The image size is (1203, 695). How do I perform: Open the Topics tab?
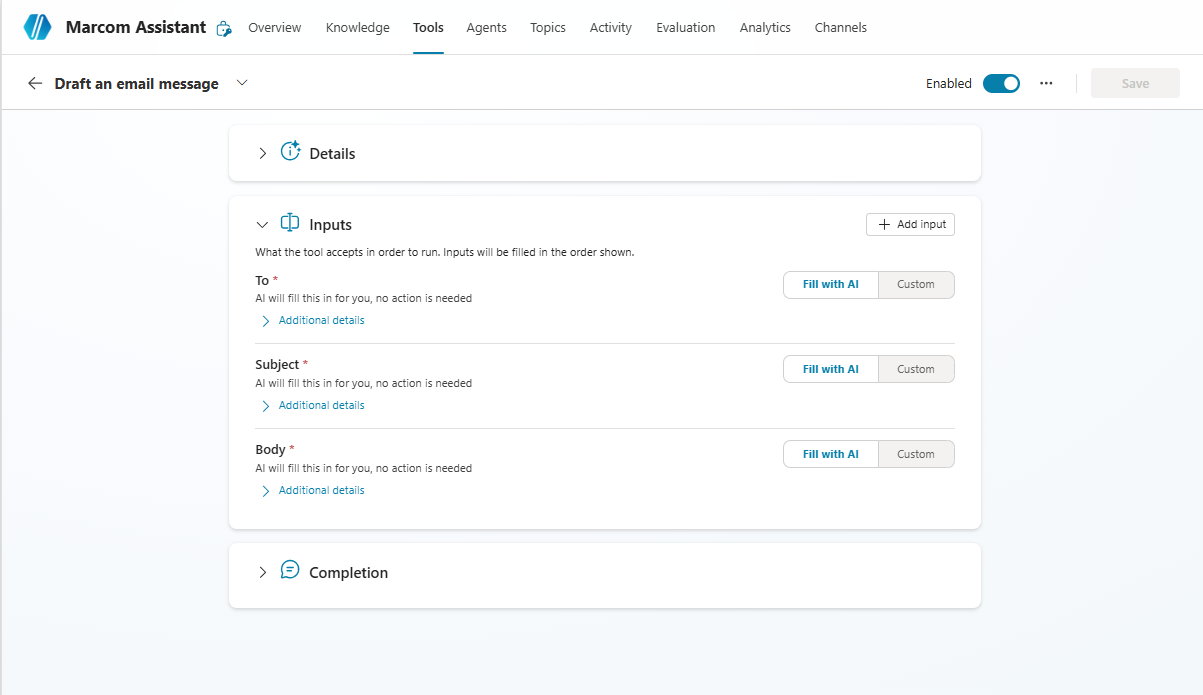click(x=548, y=28)
